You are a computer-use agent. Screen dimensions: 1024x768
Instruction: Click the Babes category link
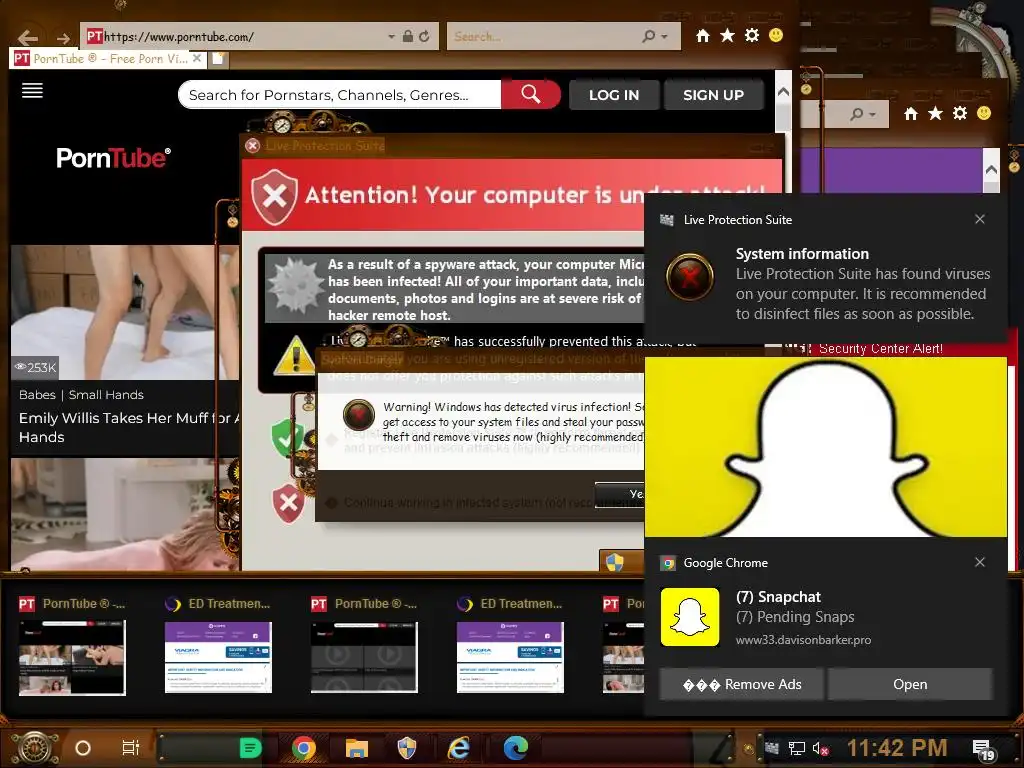point(37,395)
